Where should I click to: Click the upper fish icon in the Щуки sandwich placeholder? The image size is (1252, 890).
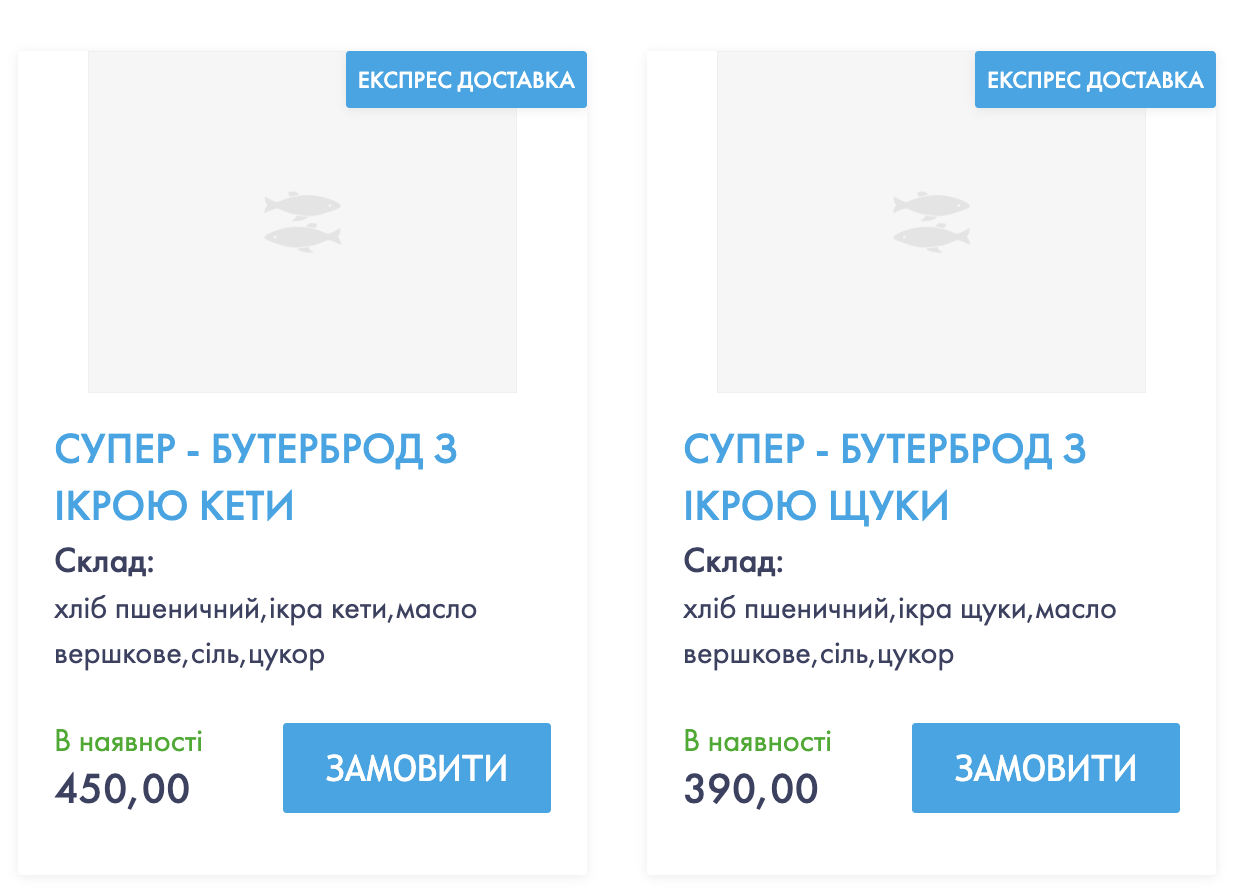click(931, 205)
